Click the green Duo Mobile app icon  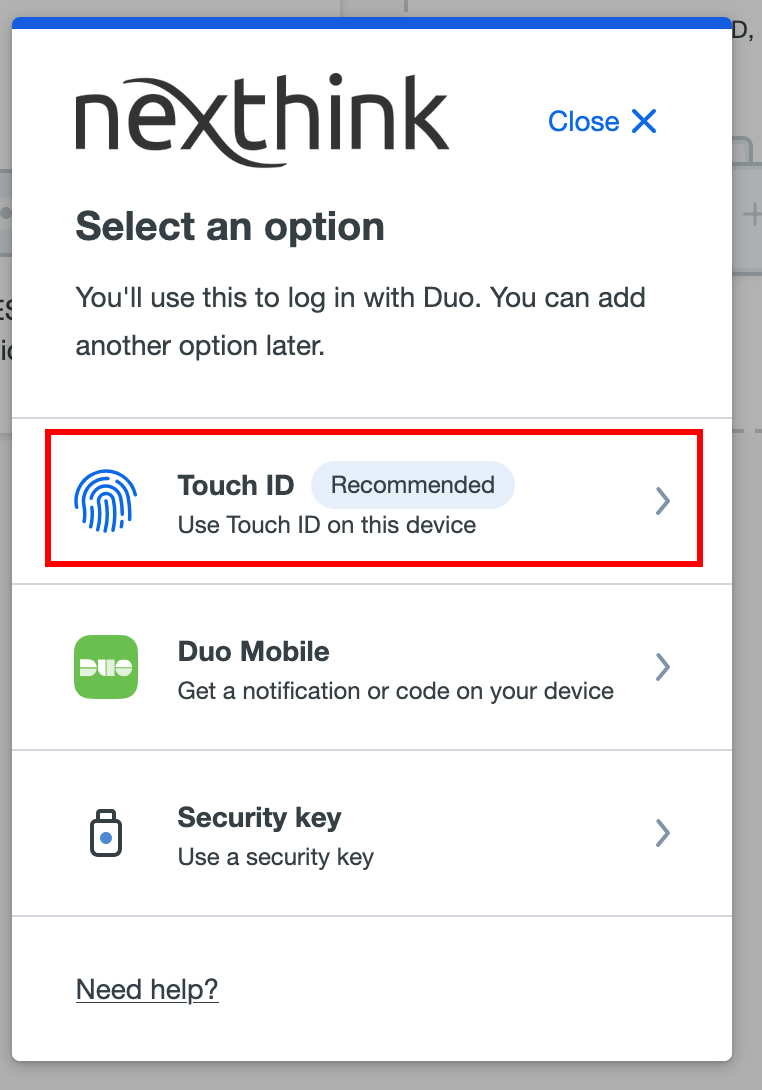(106, 667)
